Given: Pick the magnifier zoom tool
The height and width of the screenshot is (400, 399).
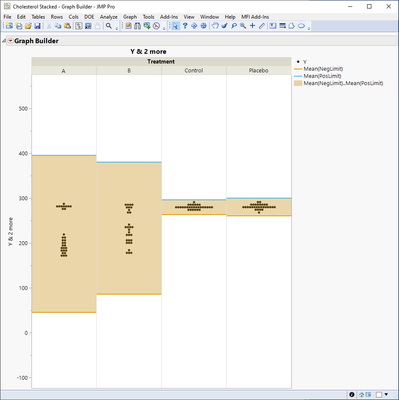Looking at the screenshot, I should tap(243, 26).
